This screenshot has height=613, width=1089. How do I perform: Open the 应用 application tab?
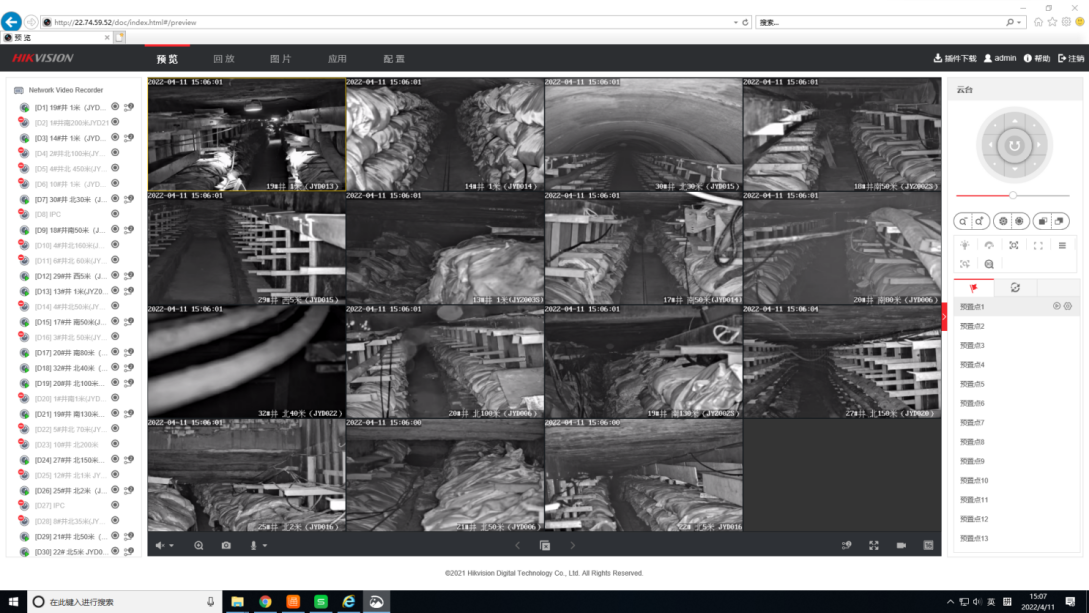coord(338,59)
